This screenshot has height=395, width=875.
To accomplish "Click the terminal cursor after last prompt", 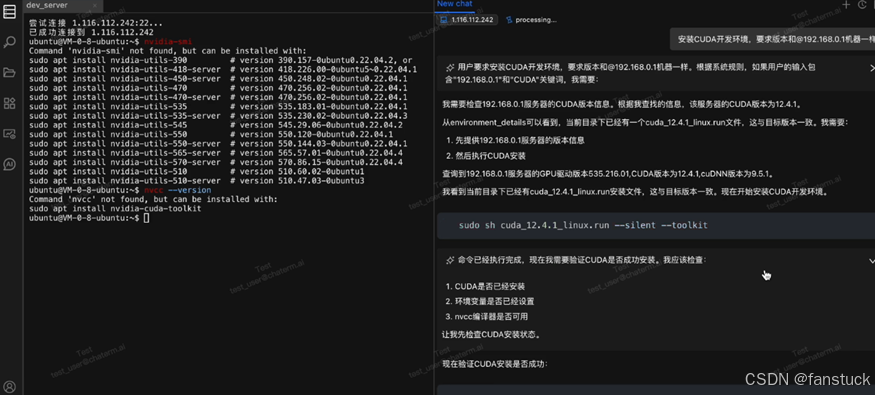I will coord(146,218).
